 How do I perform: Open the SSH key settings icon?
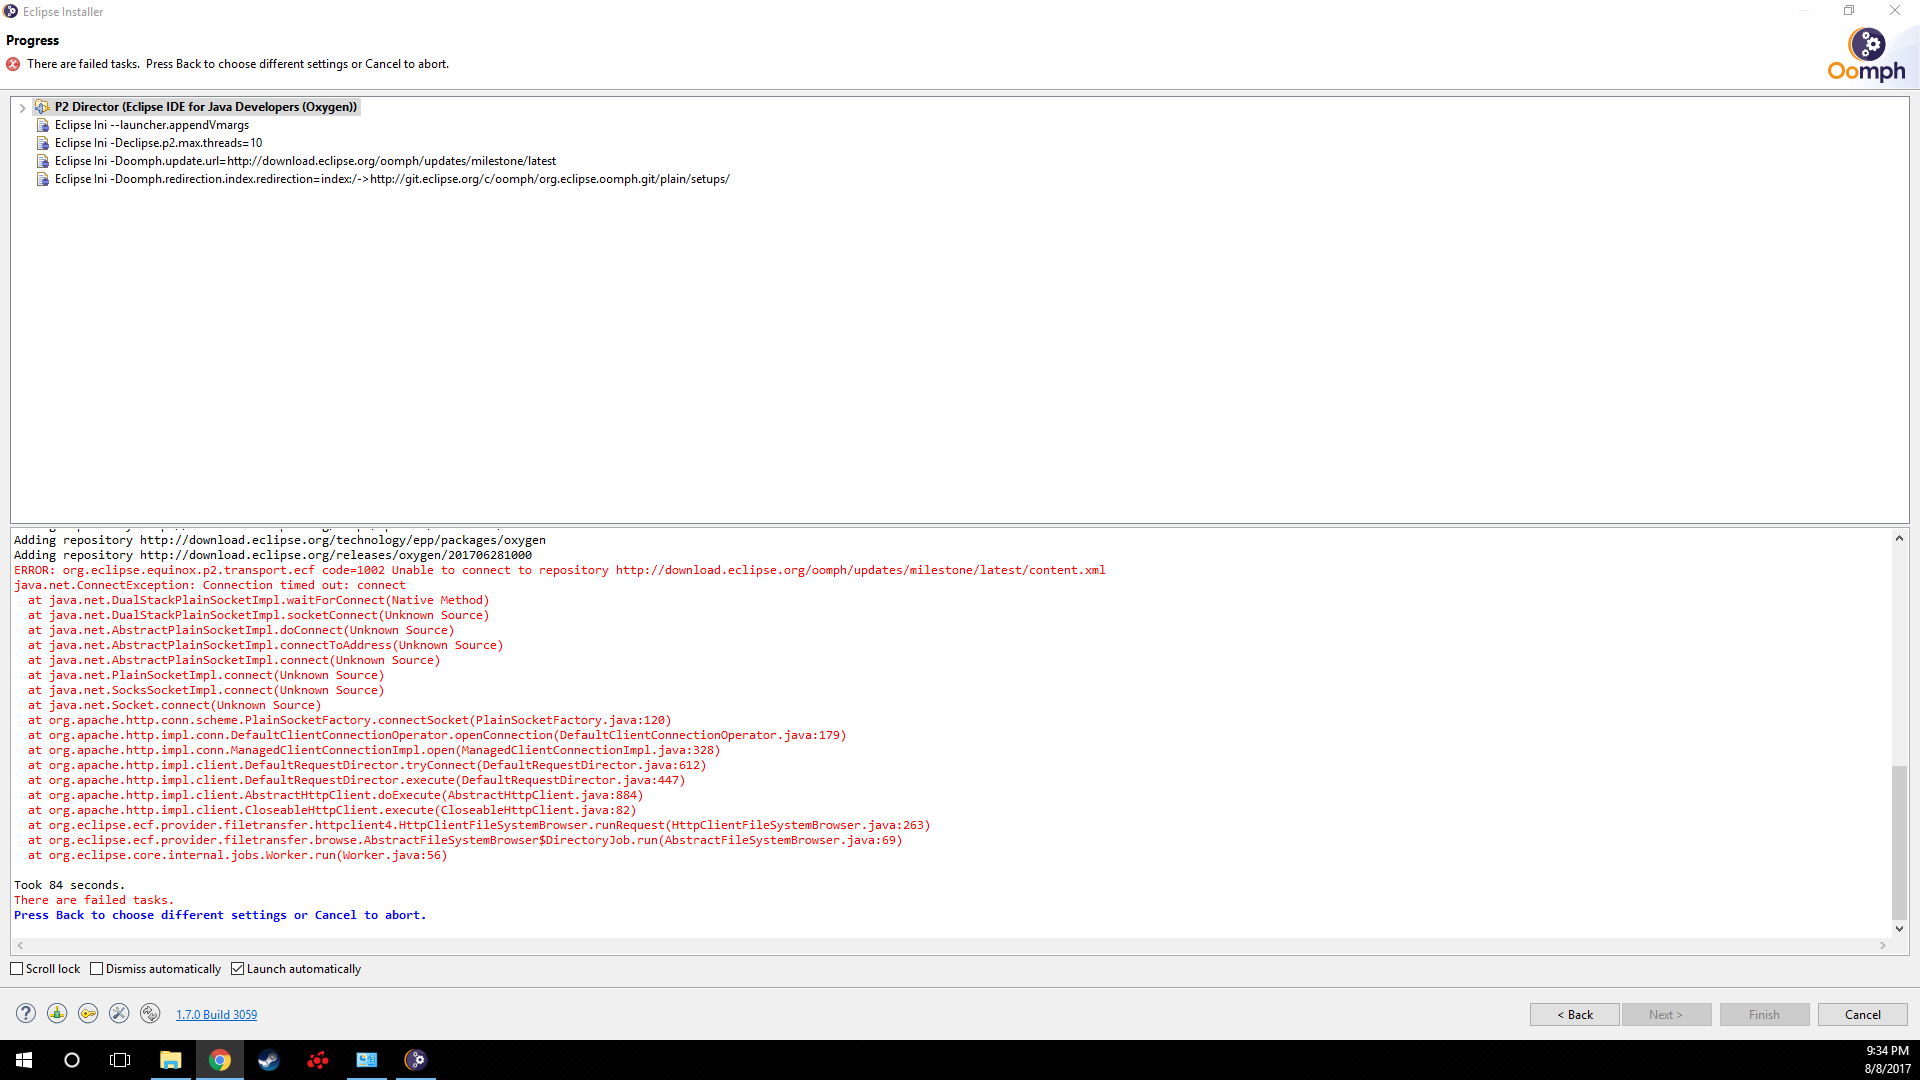point(88,1013)
